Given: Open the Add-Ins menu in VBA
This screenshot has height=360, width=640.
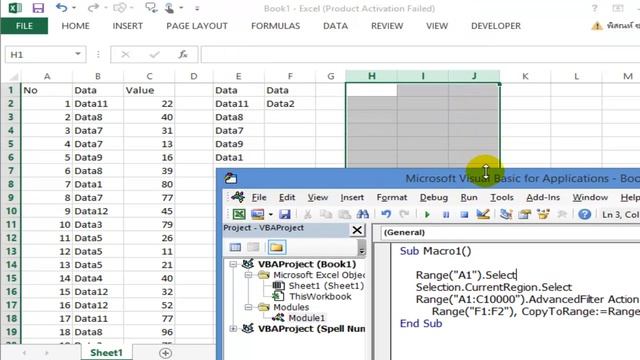Looking at the screenshot, I should (x=543, y=198).
